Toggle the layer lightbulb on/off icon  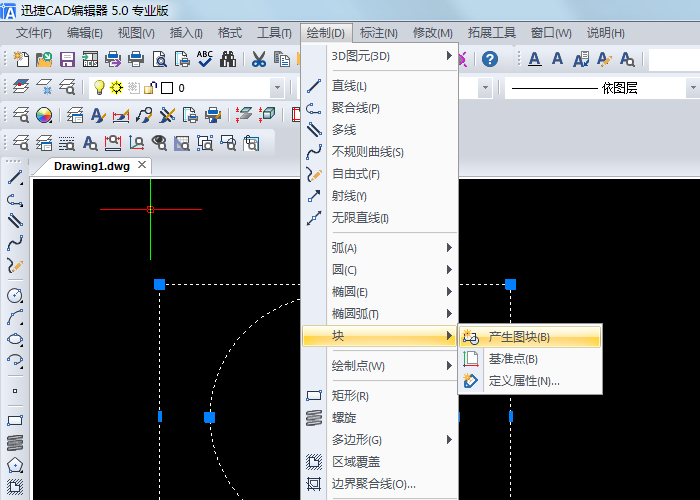tap(99, 88)
